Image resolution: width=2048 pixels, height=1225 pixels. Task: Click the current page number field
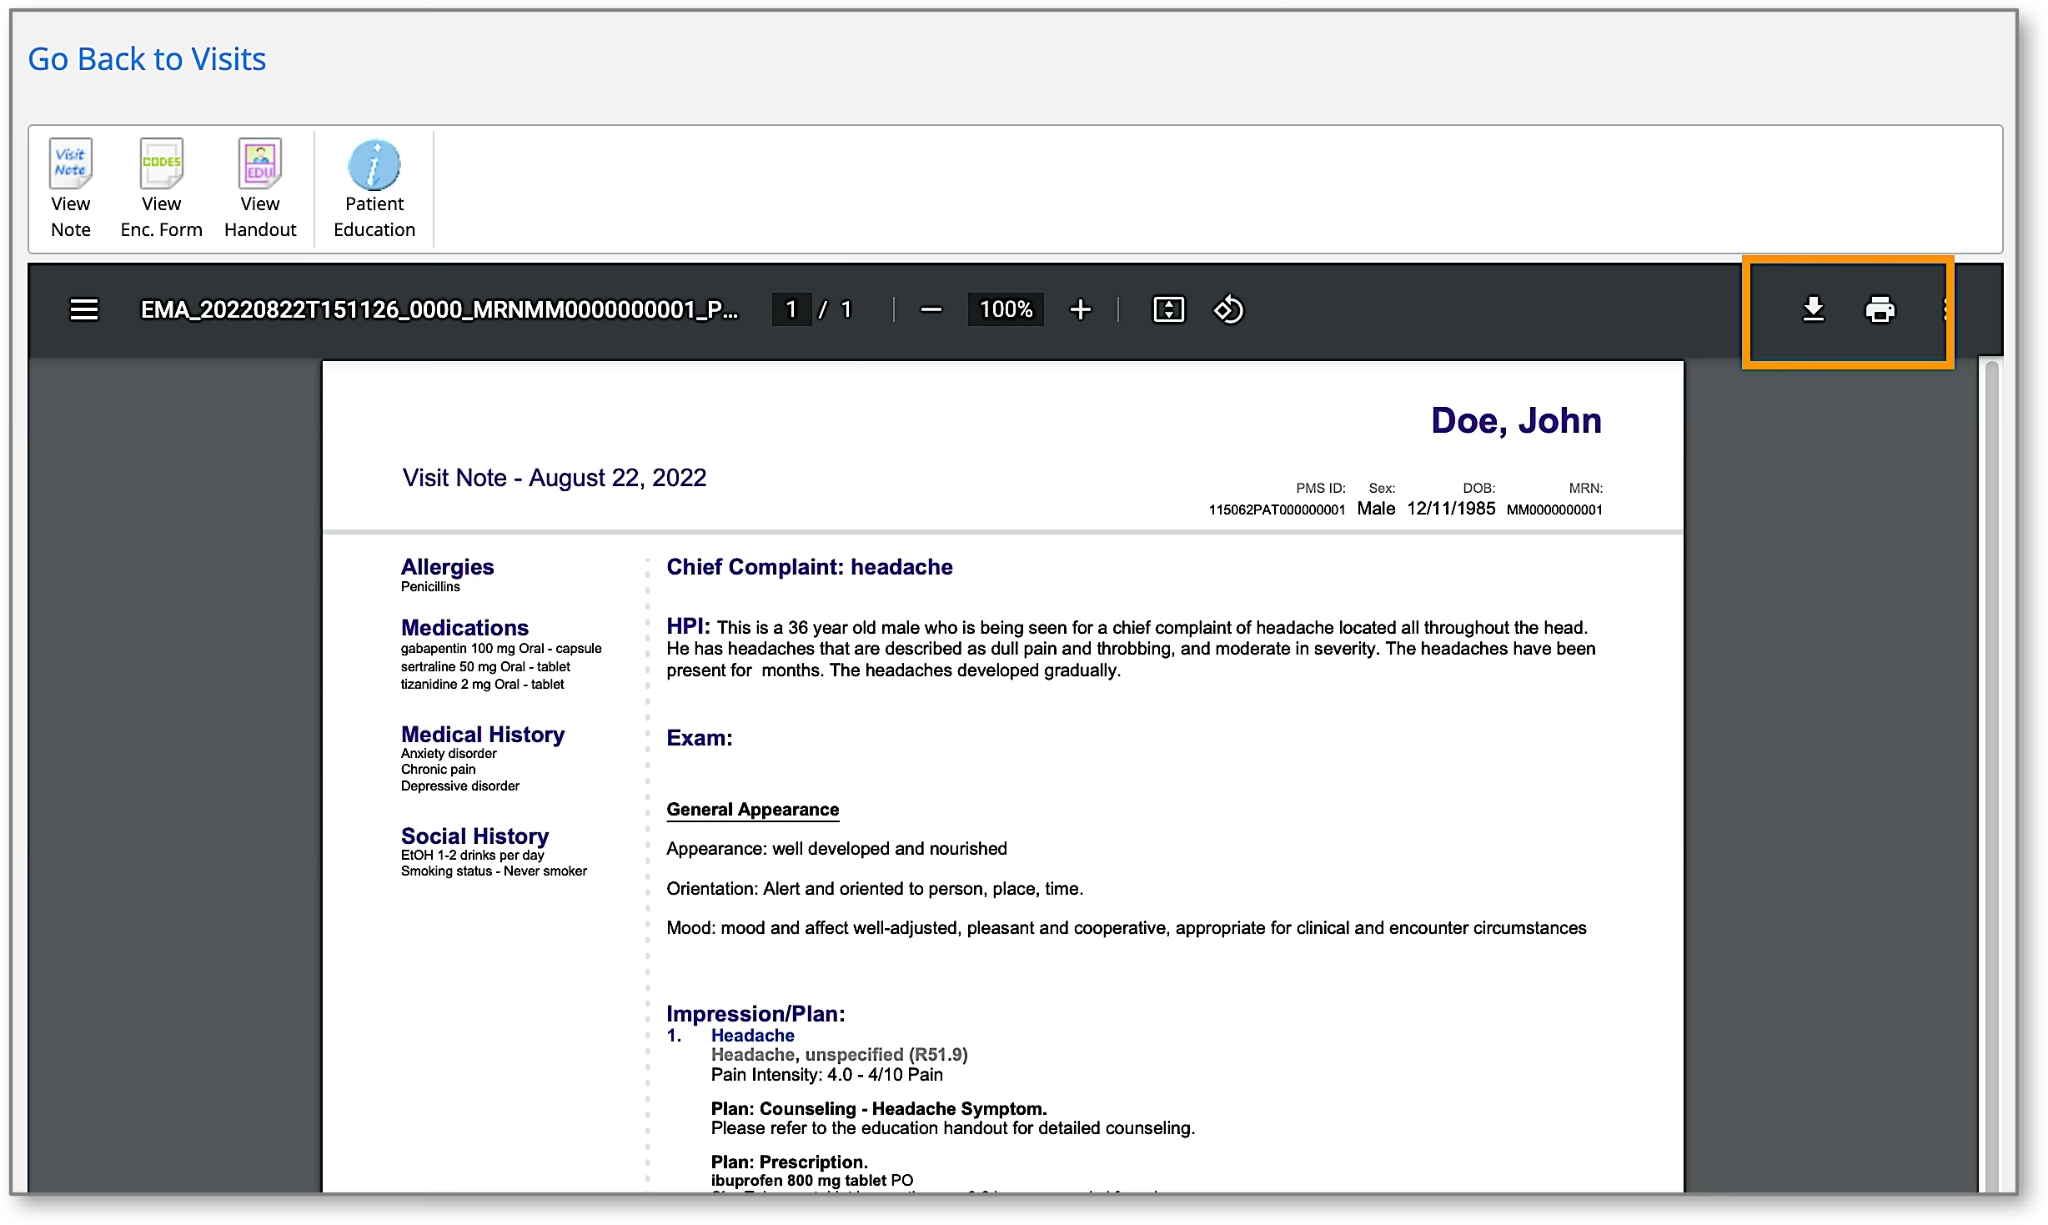click(791, 310)
